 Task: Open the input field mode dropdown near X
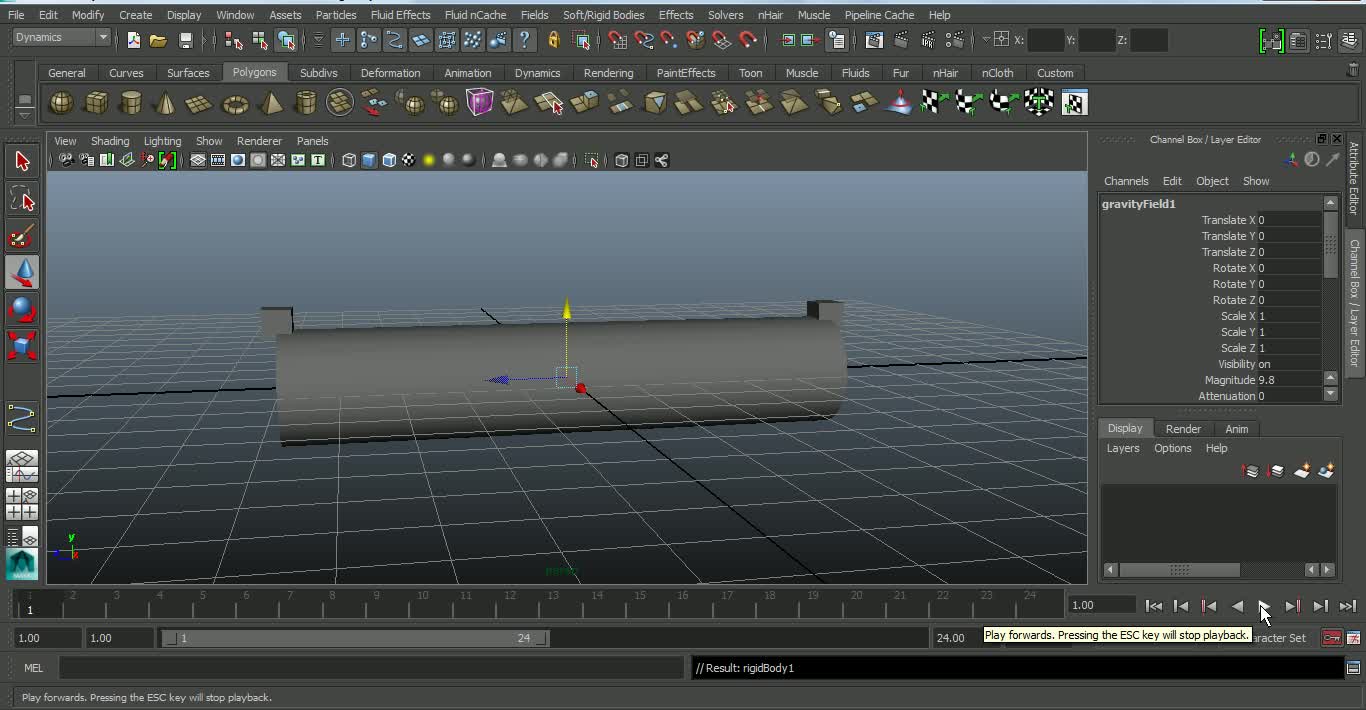click(986, 40)
